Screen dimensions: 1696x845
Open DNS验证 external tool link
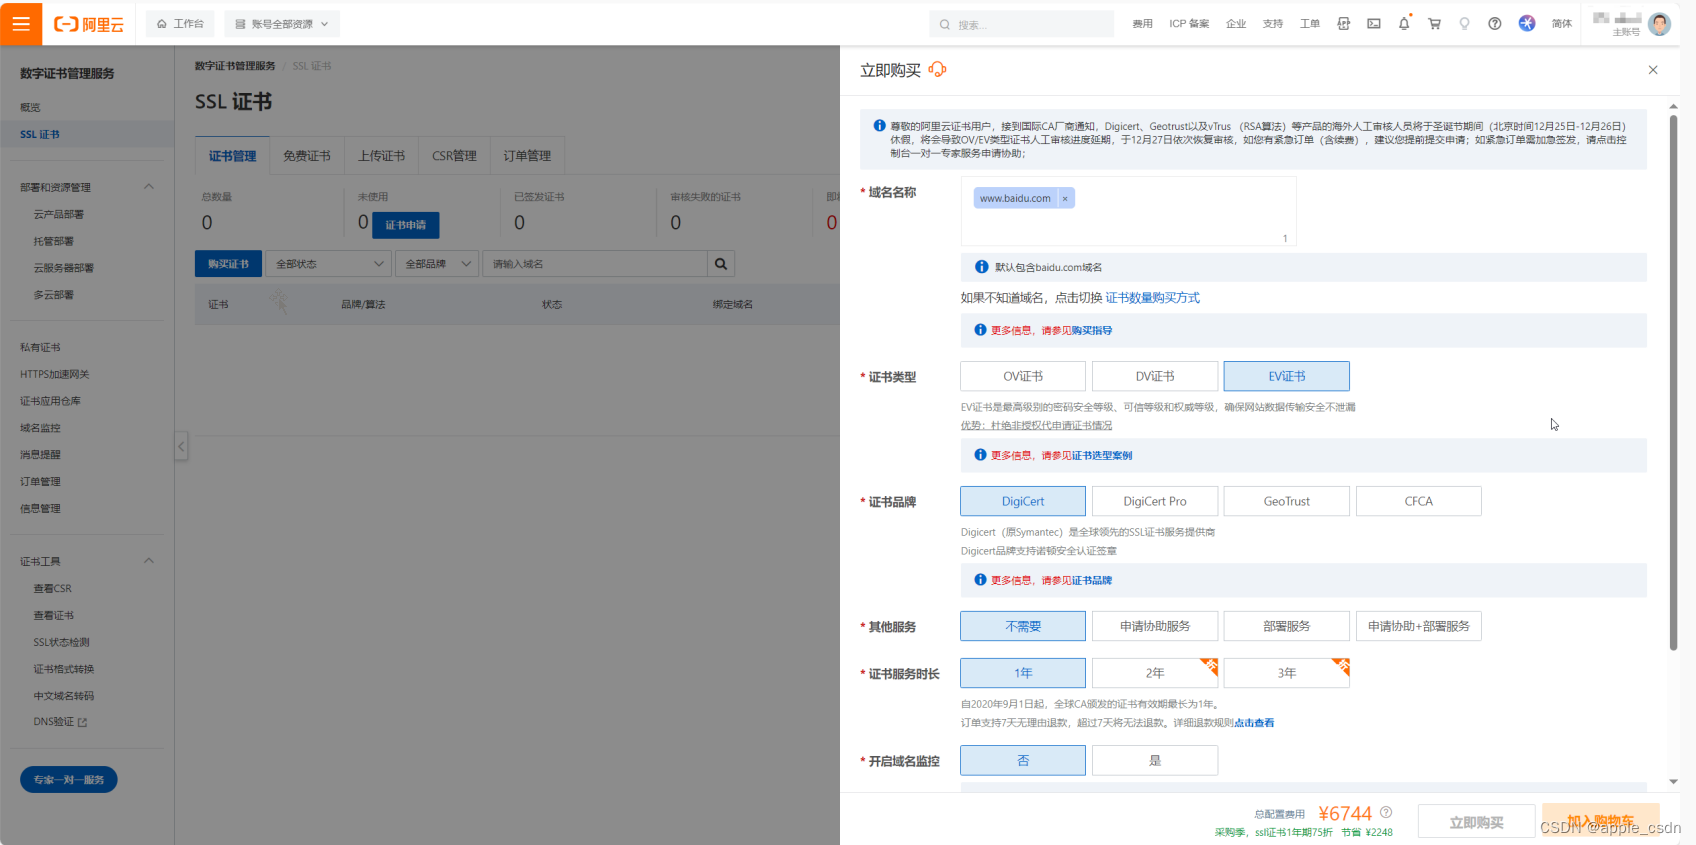click(x=61, y=722)
